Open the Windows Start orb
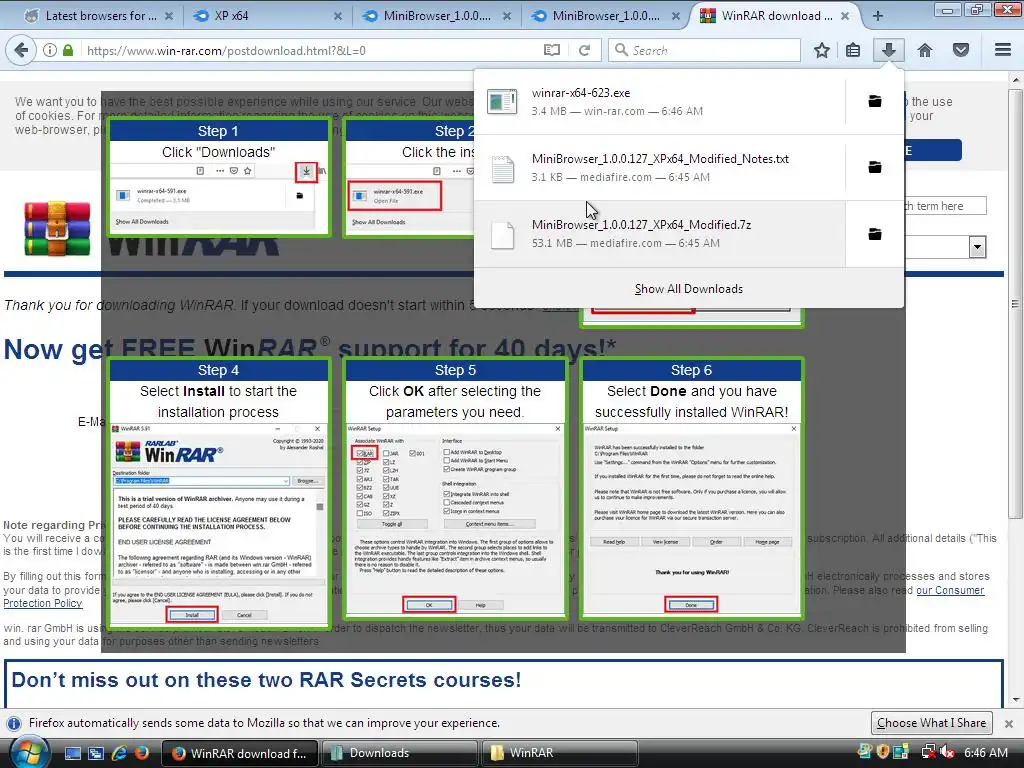Screen dimensions: 1024x768 pyautogui.click(x=27, y=752)
